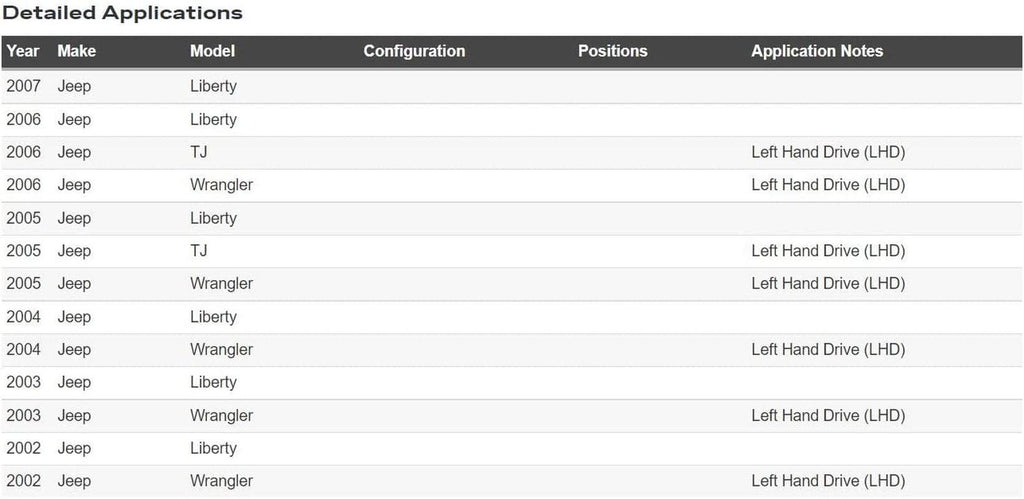This screenshot has width=1024, height=499.
Task: Click the Detailed Applications heading
Action: click(123, 13)
